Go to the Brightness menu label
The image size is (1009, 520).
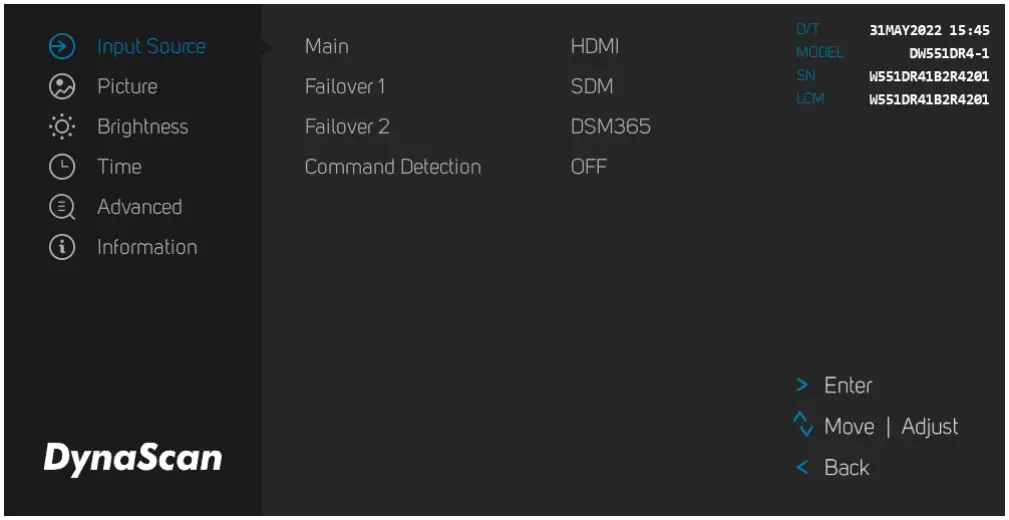click(142, 127)
